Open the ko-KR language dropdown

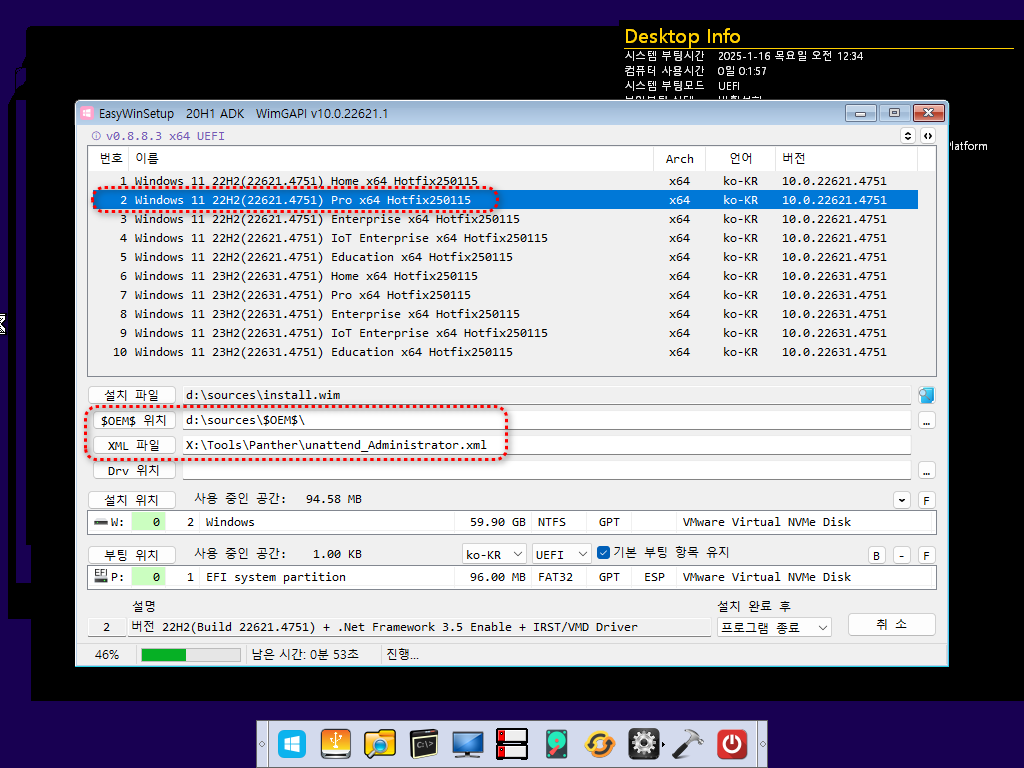click(x=494, y=554)
